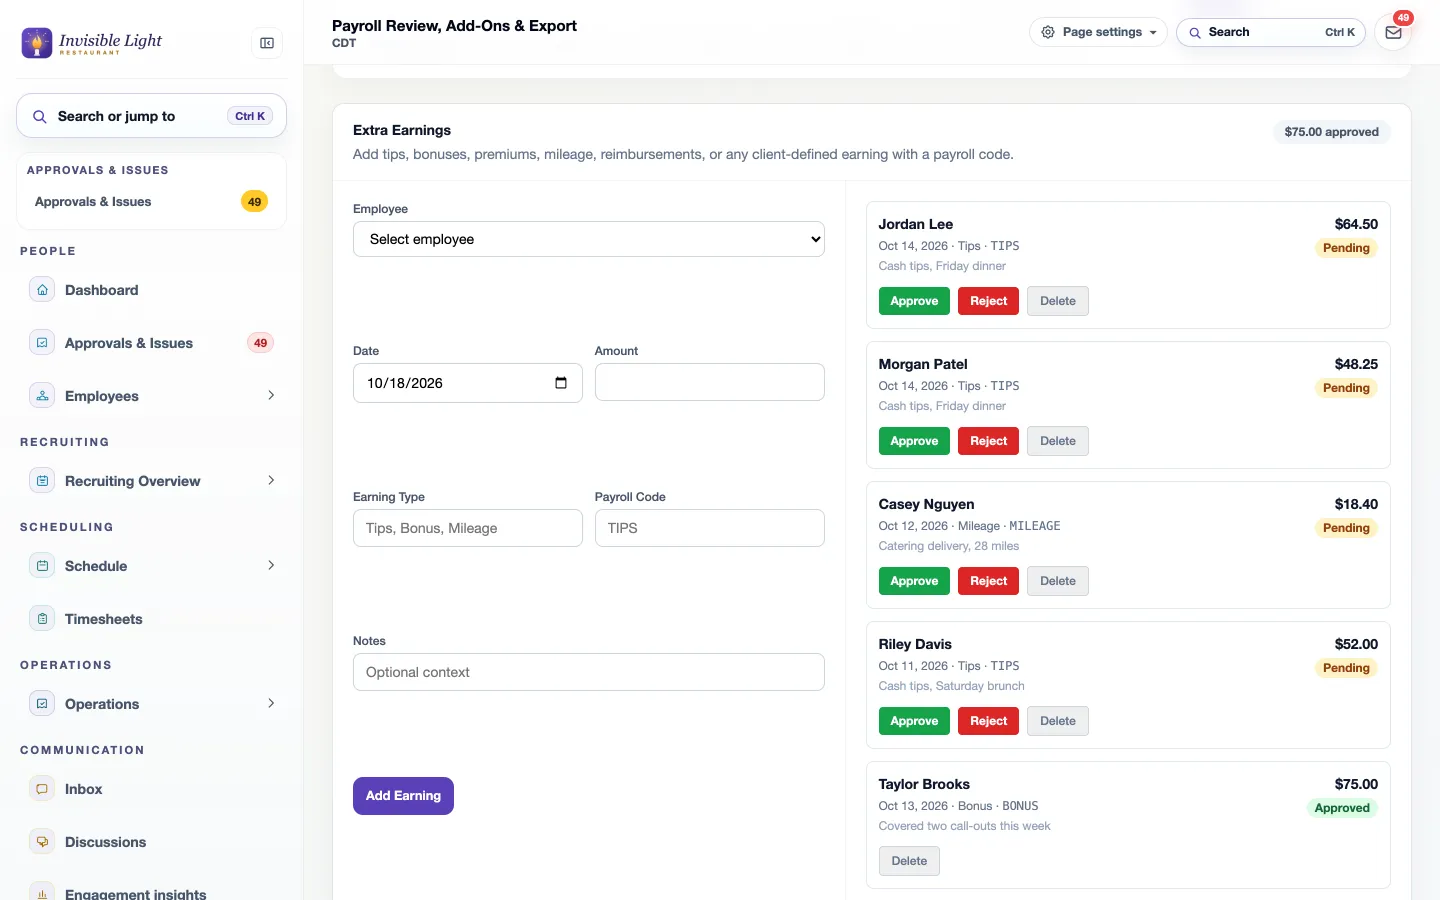Click the Approvals & Issues sidebar icon under People
This screenshot has height=900, width=1440.
[x=42, y=343]
